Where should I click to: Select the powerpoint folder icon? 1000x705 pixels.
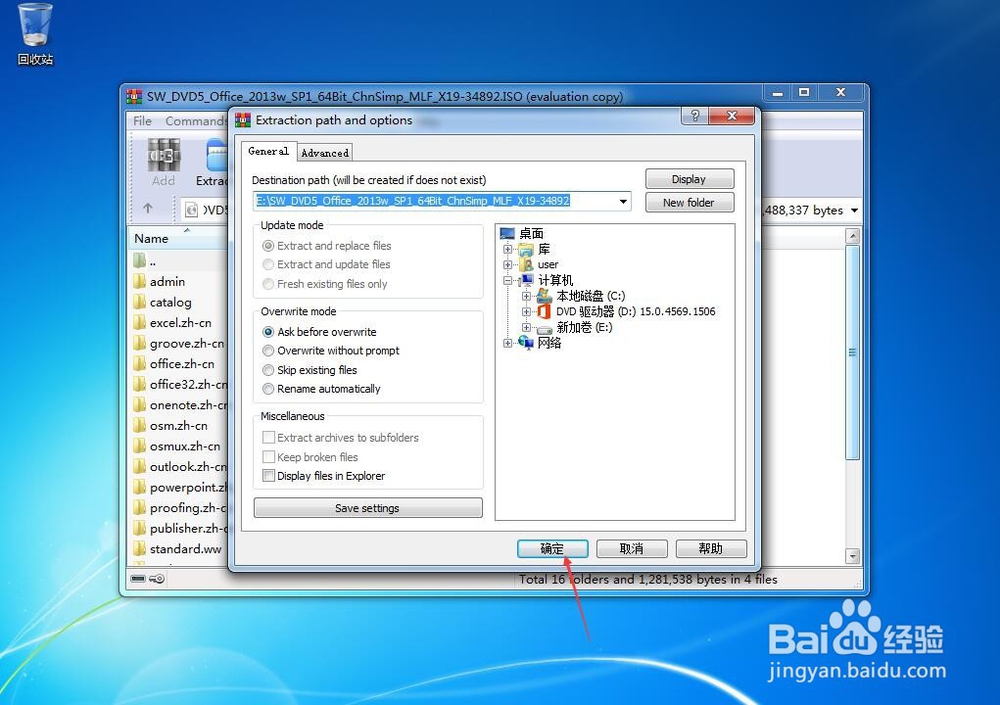140,487
